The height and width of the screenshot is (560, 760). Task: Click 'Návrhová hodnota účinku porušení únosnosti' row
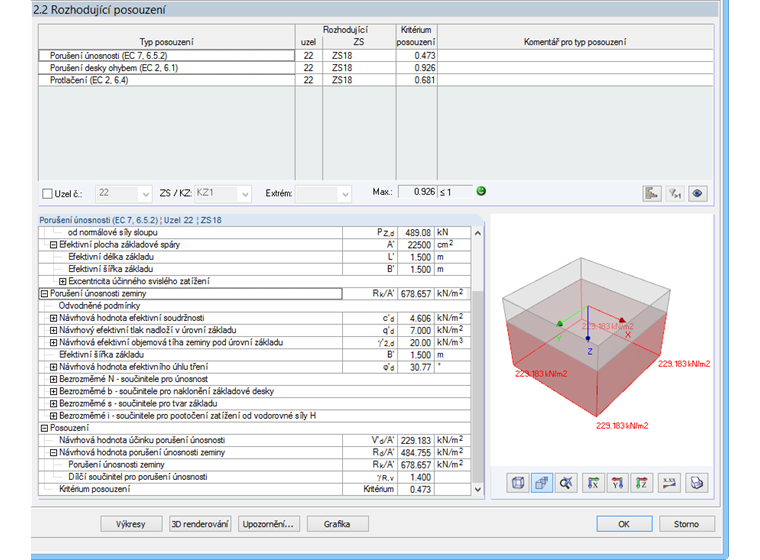click(254, 440)
